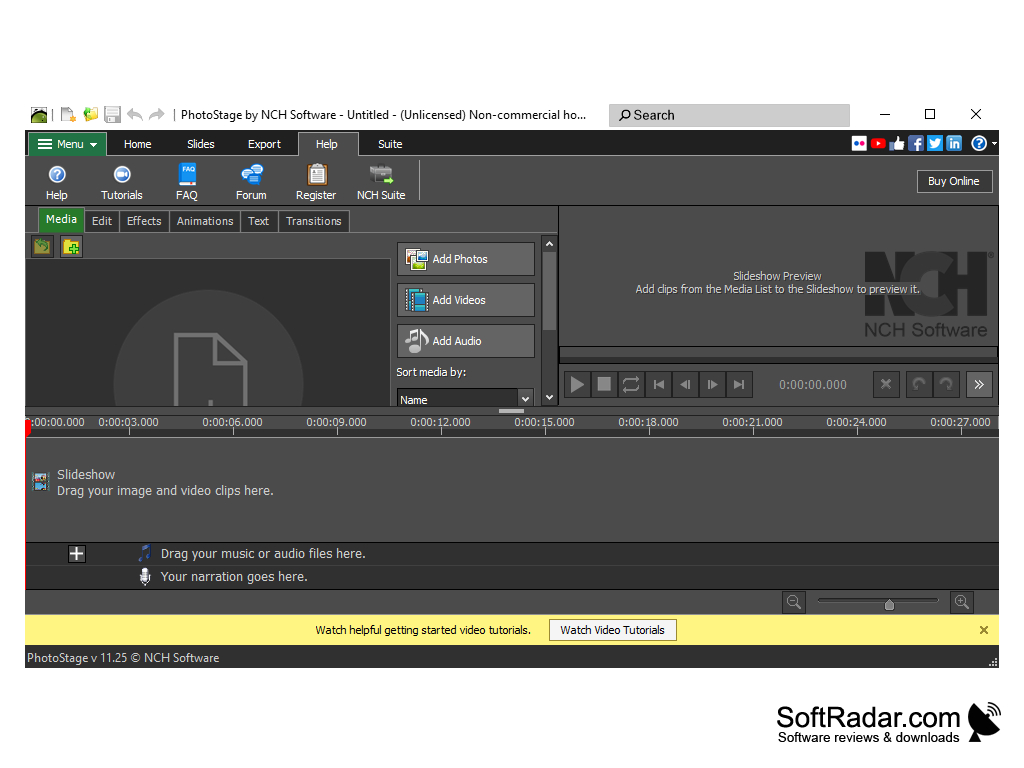
Task: Expand more preview controls double-arrow
Action: [x=979, y=385]
